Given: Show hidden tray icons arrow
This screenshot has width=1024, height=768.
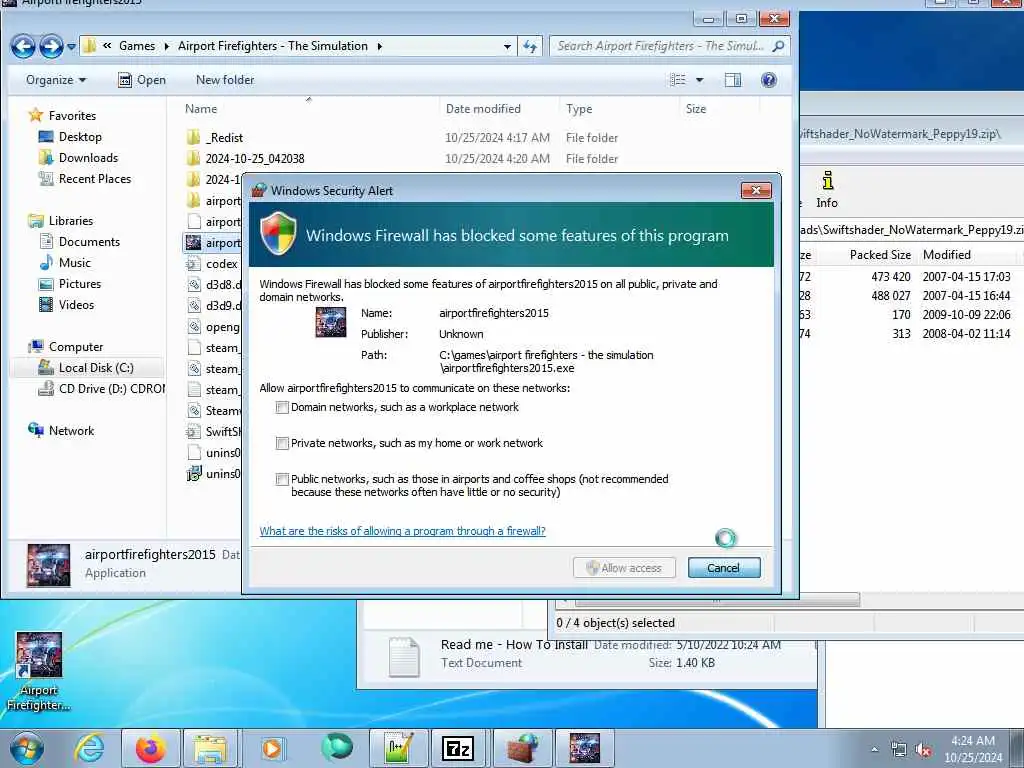Looking at the screenshot, I should click(x=874, y=749).
